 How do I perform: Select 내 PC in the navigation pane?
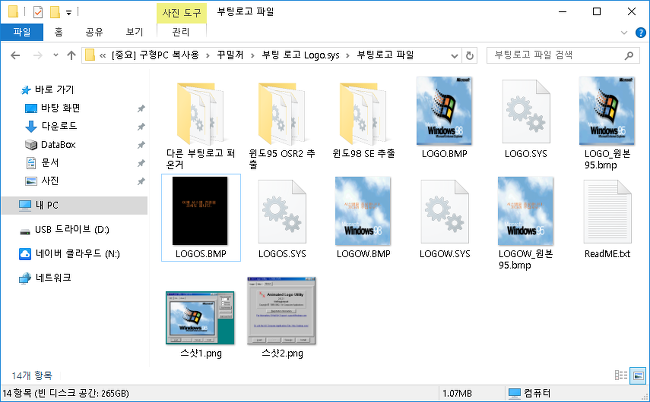(75, 205)
